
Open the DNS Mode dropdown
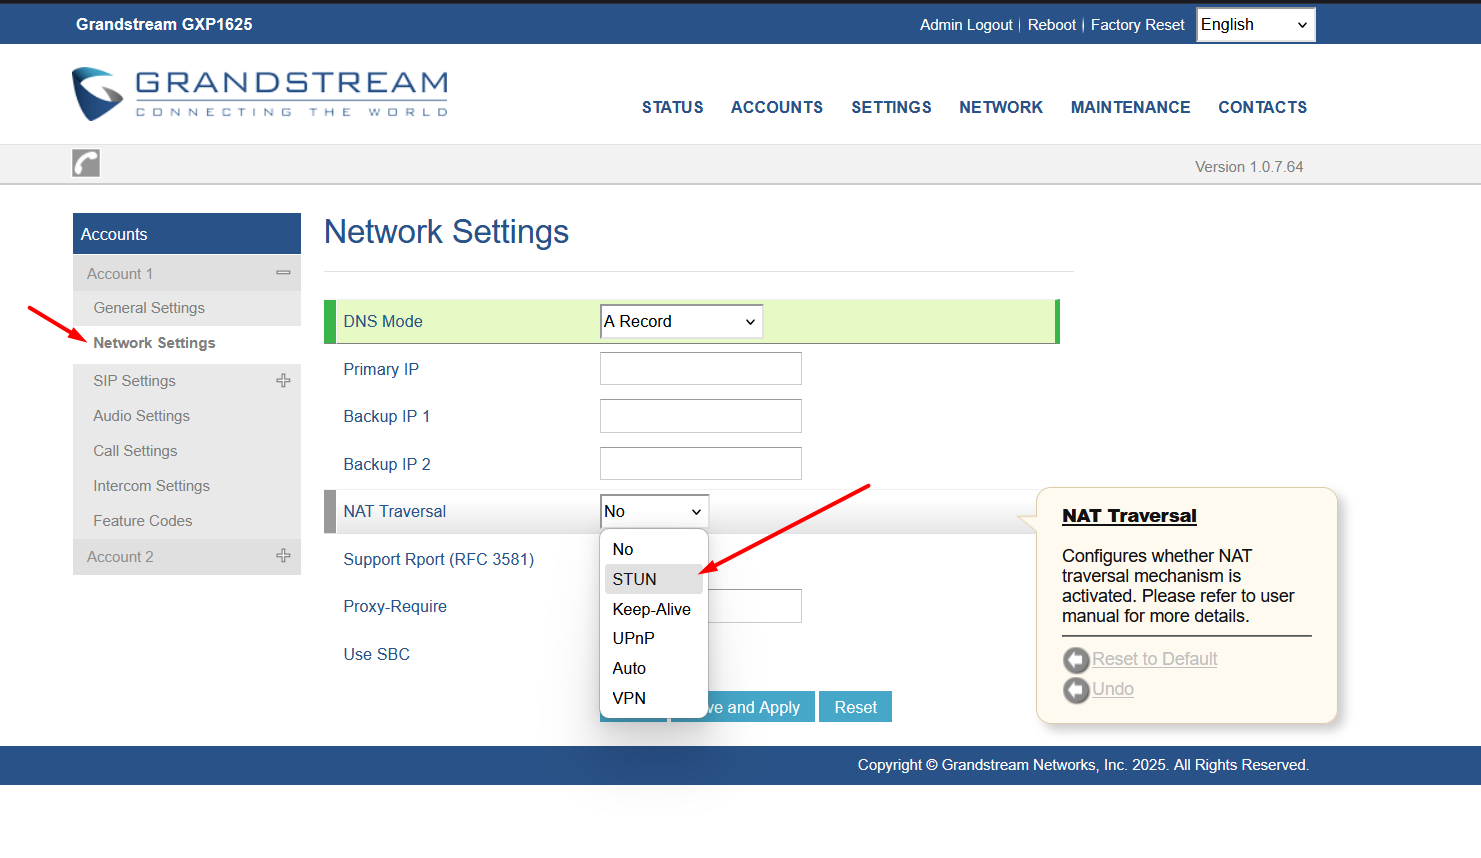tap(681, 321)
